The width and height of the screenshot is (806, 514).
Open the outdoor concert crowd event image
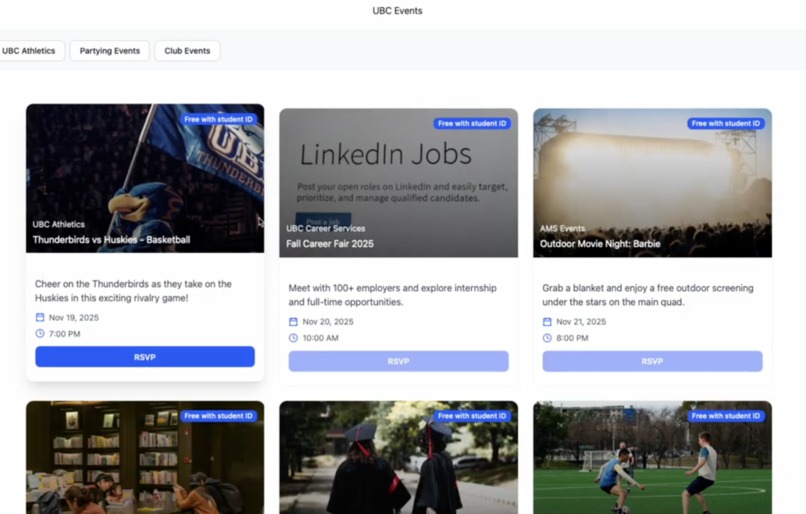[x=652, y=182]
